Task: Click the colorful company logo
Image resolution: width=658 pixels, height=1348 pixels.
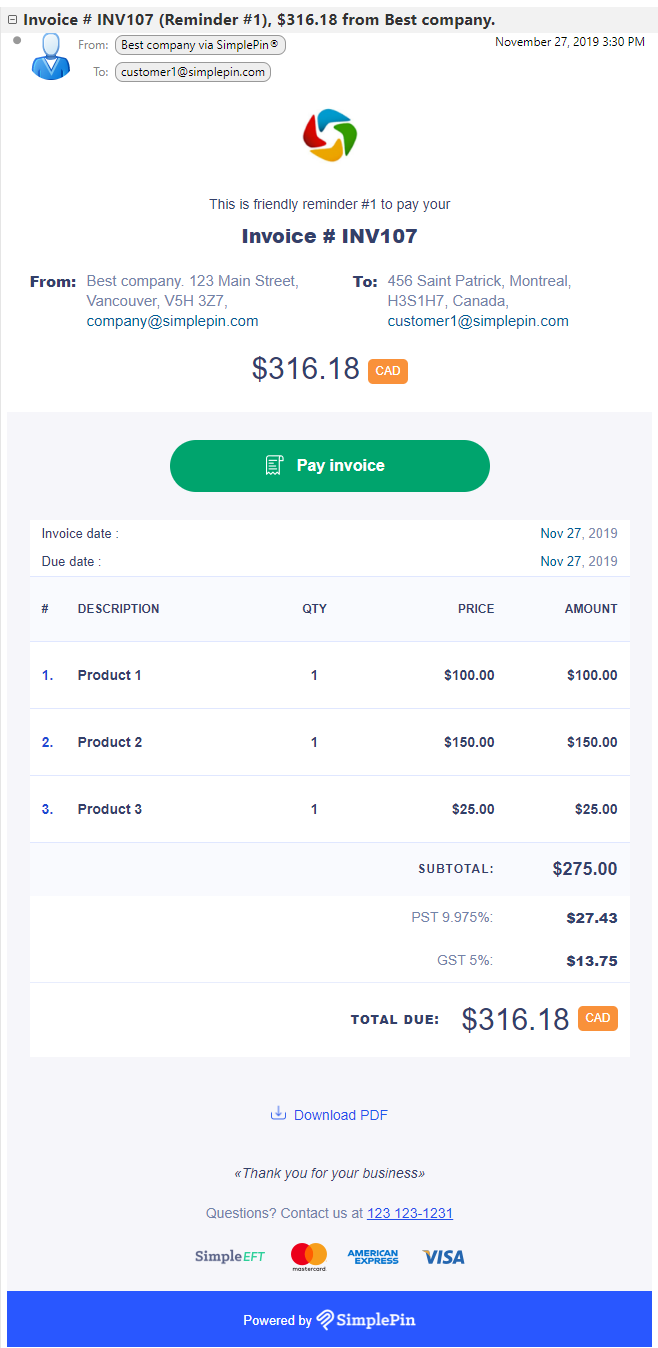Action: click(330, 135)
